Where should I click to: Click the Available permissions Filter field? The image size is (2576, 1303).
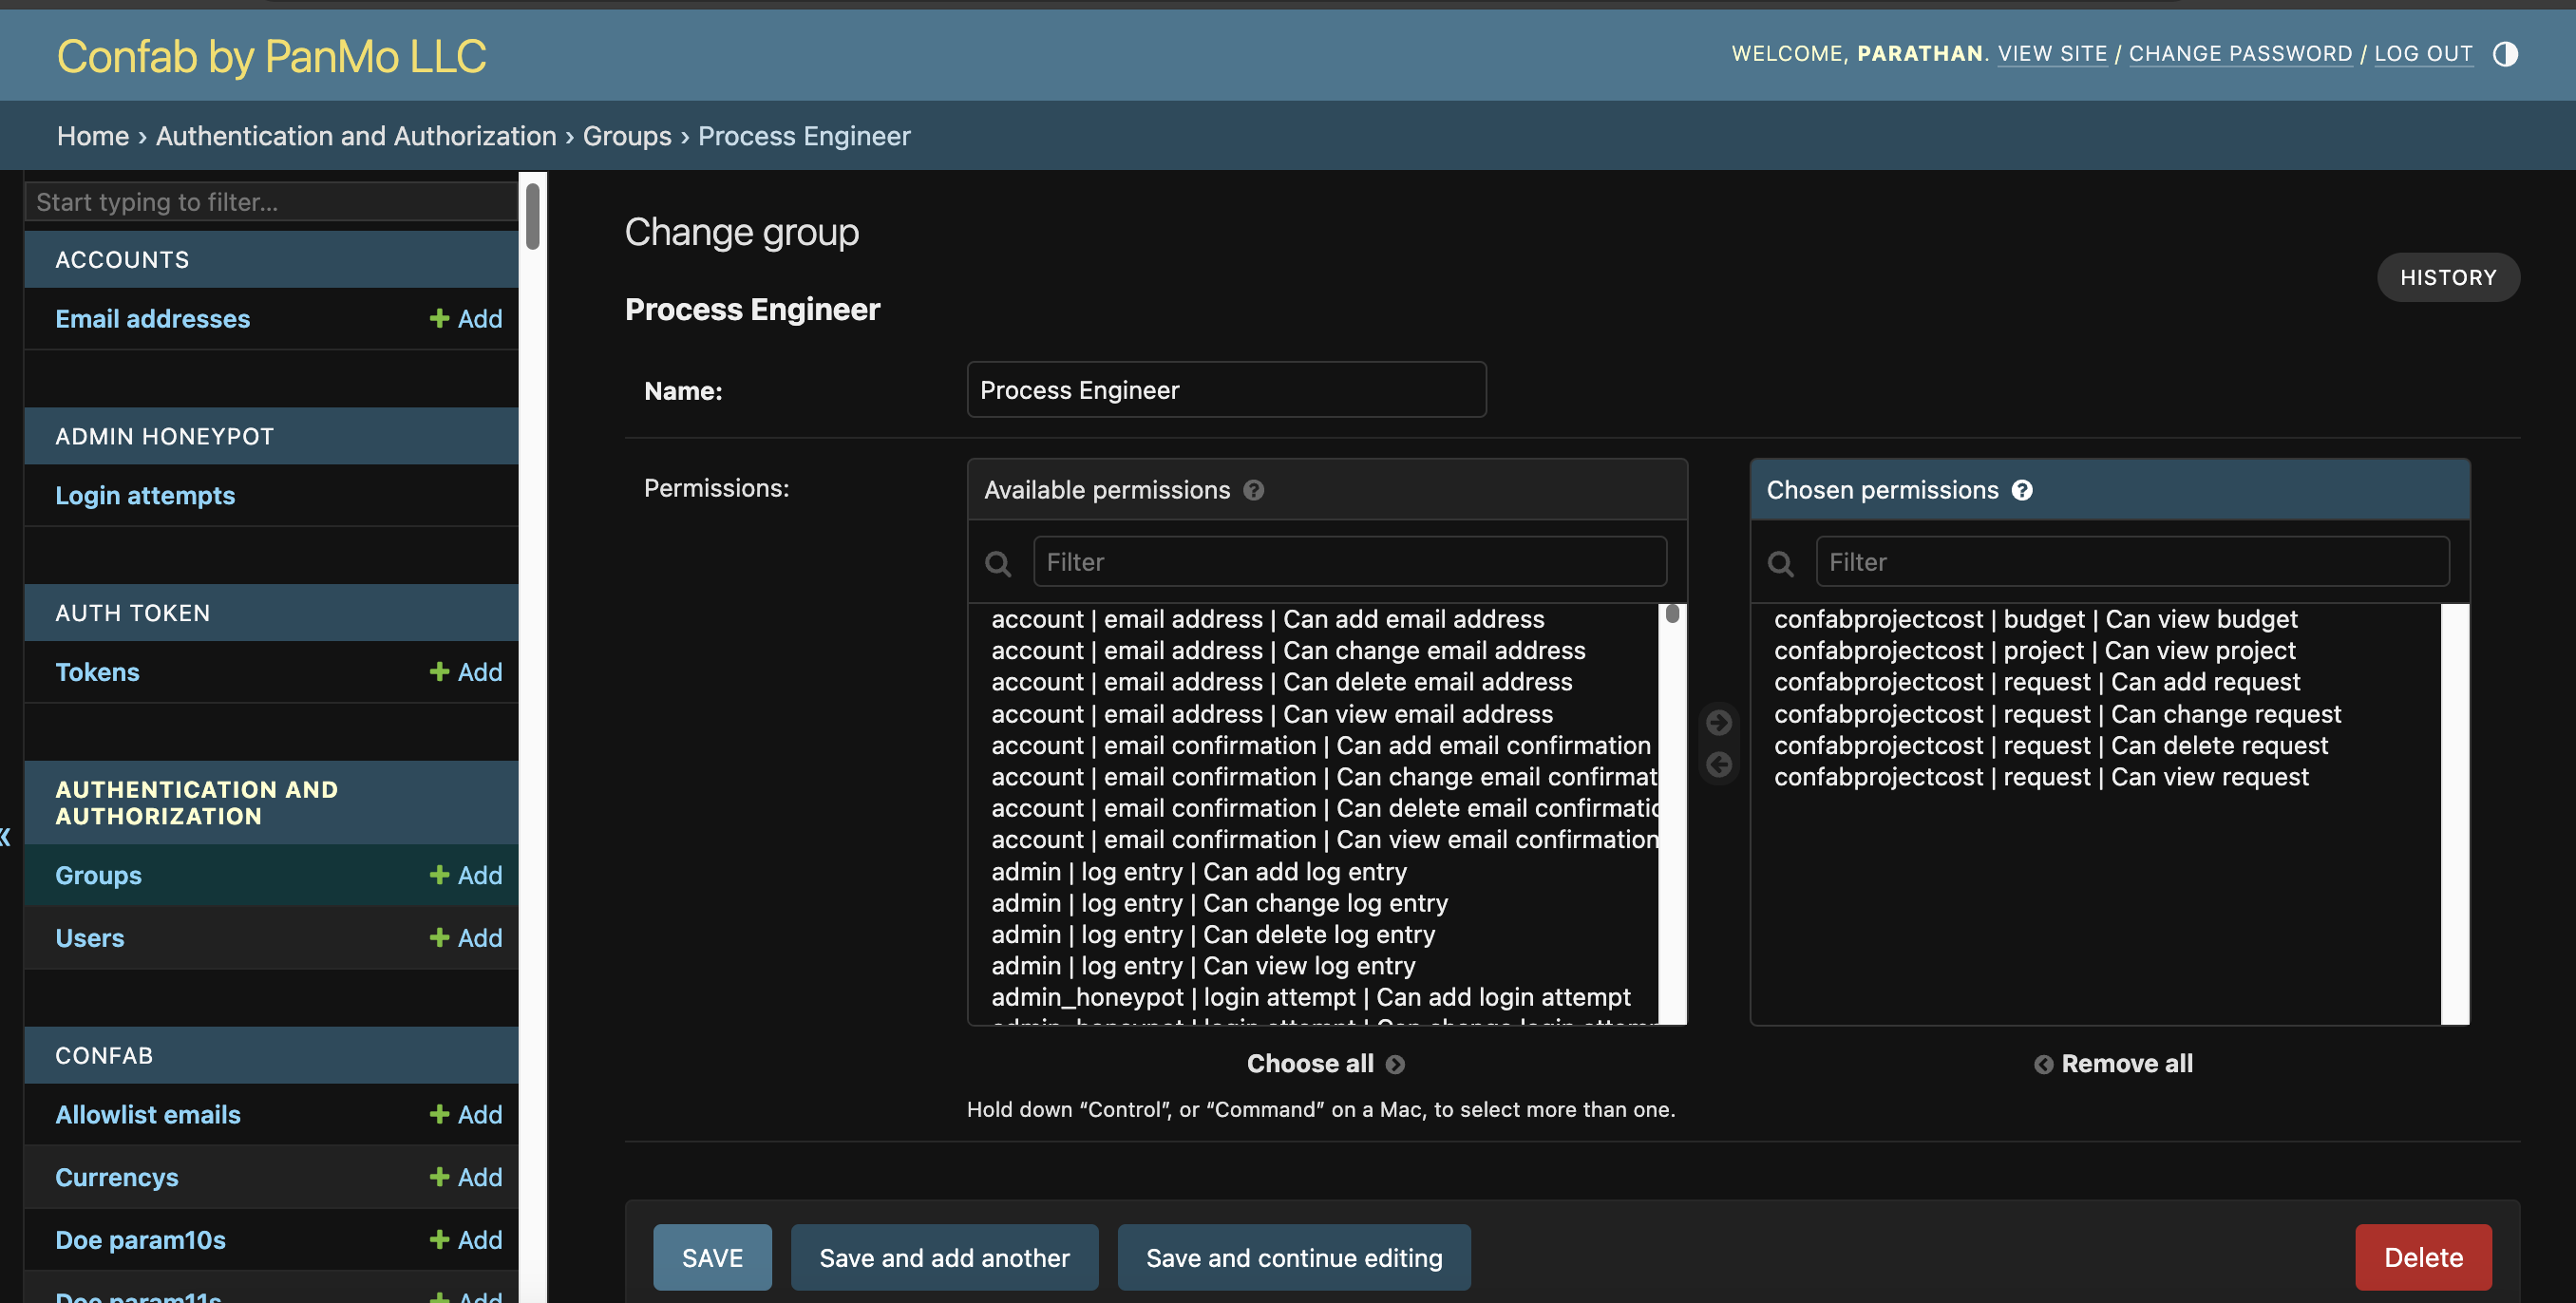pos(1349,562)
